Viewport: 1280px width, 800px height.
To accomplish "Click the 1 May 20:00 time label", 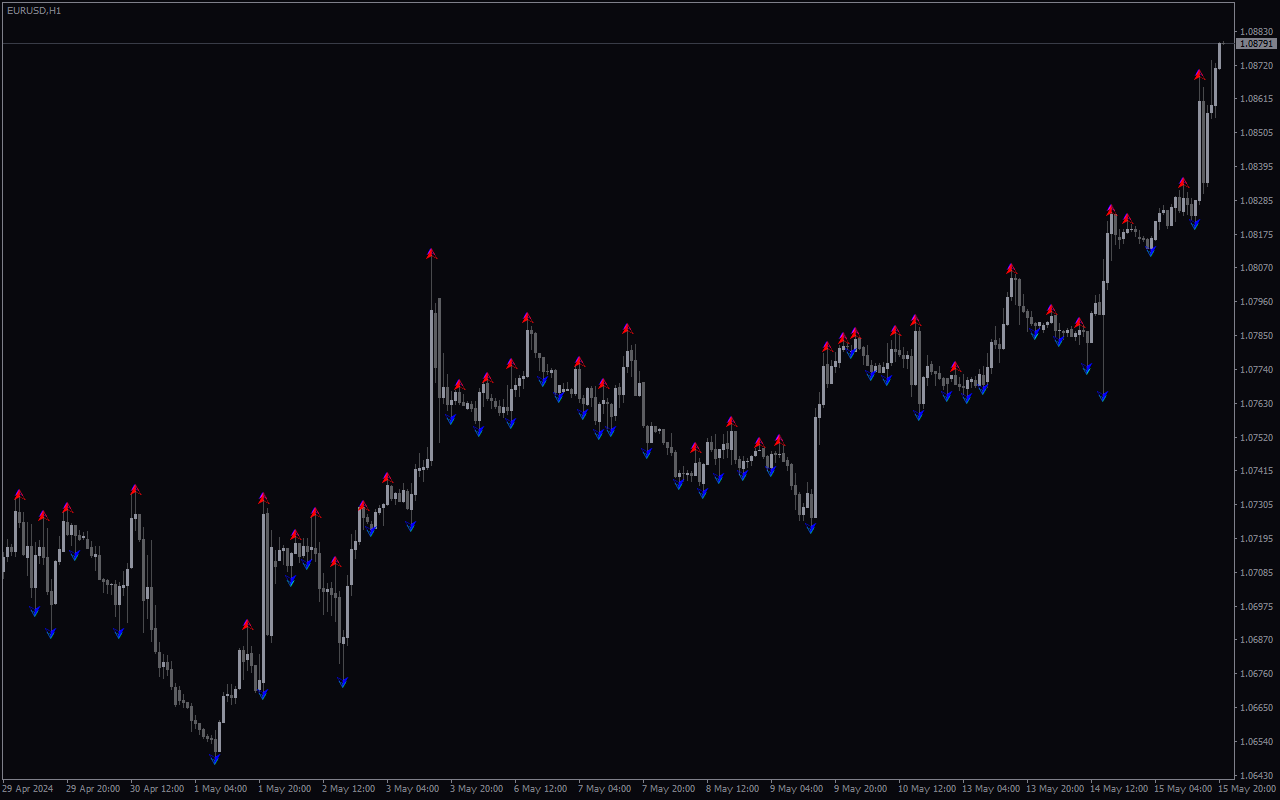I will [284, 789].
